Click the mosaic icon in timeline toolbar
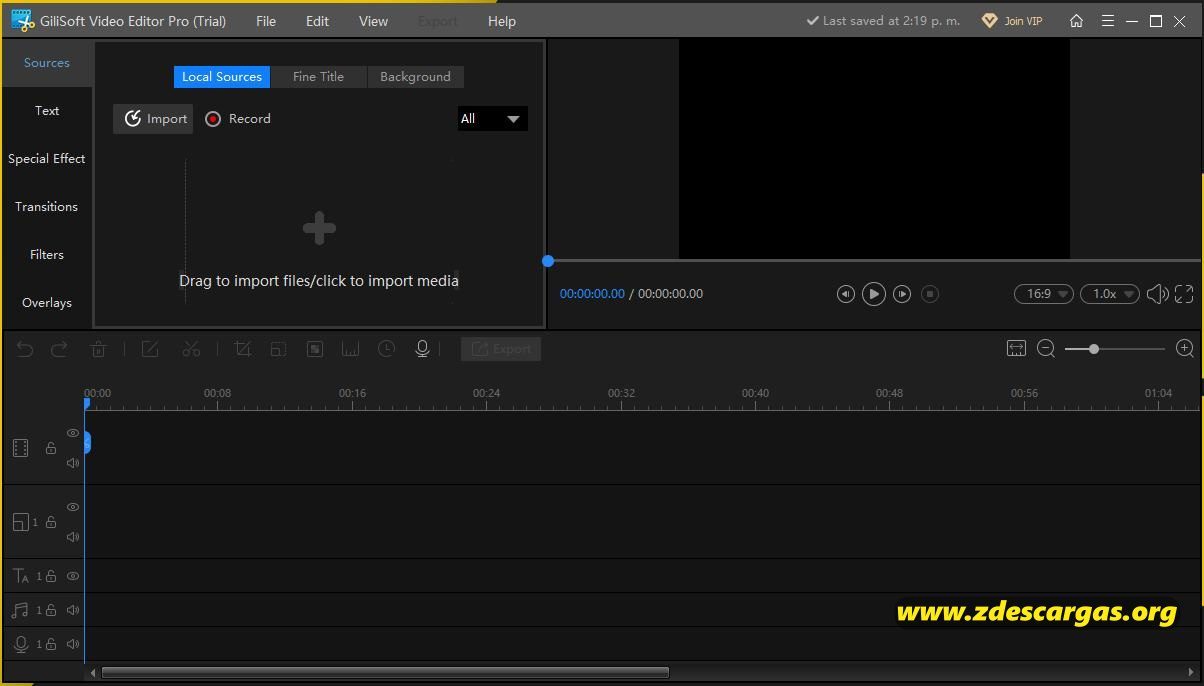Image resolution: width=1204 pixels, height=686 pixels. pos(314,349)
